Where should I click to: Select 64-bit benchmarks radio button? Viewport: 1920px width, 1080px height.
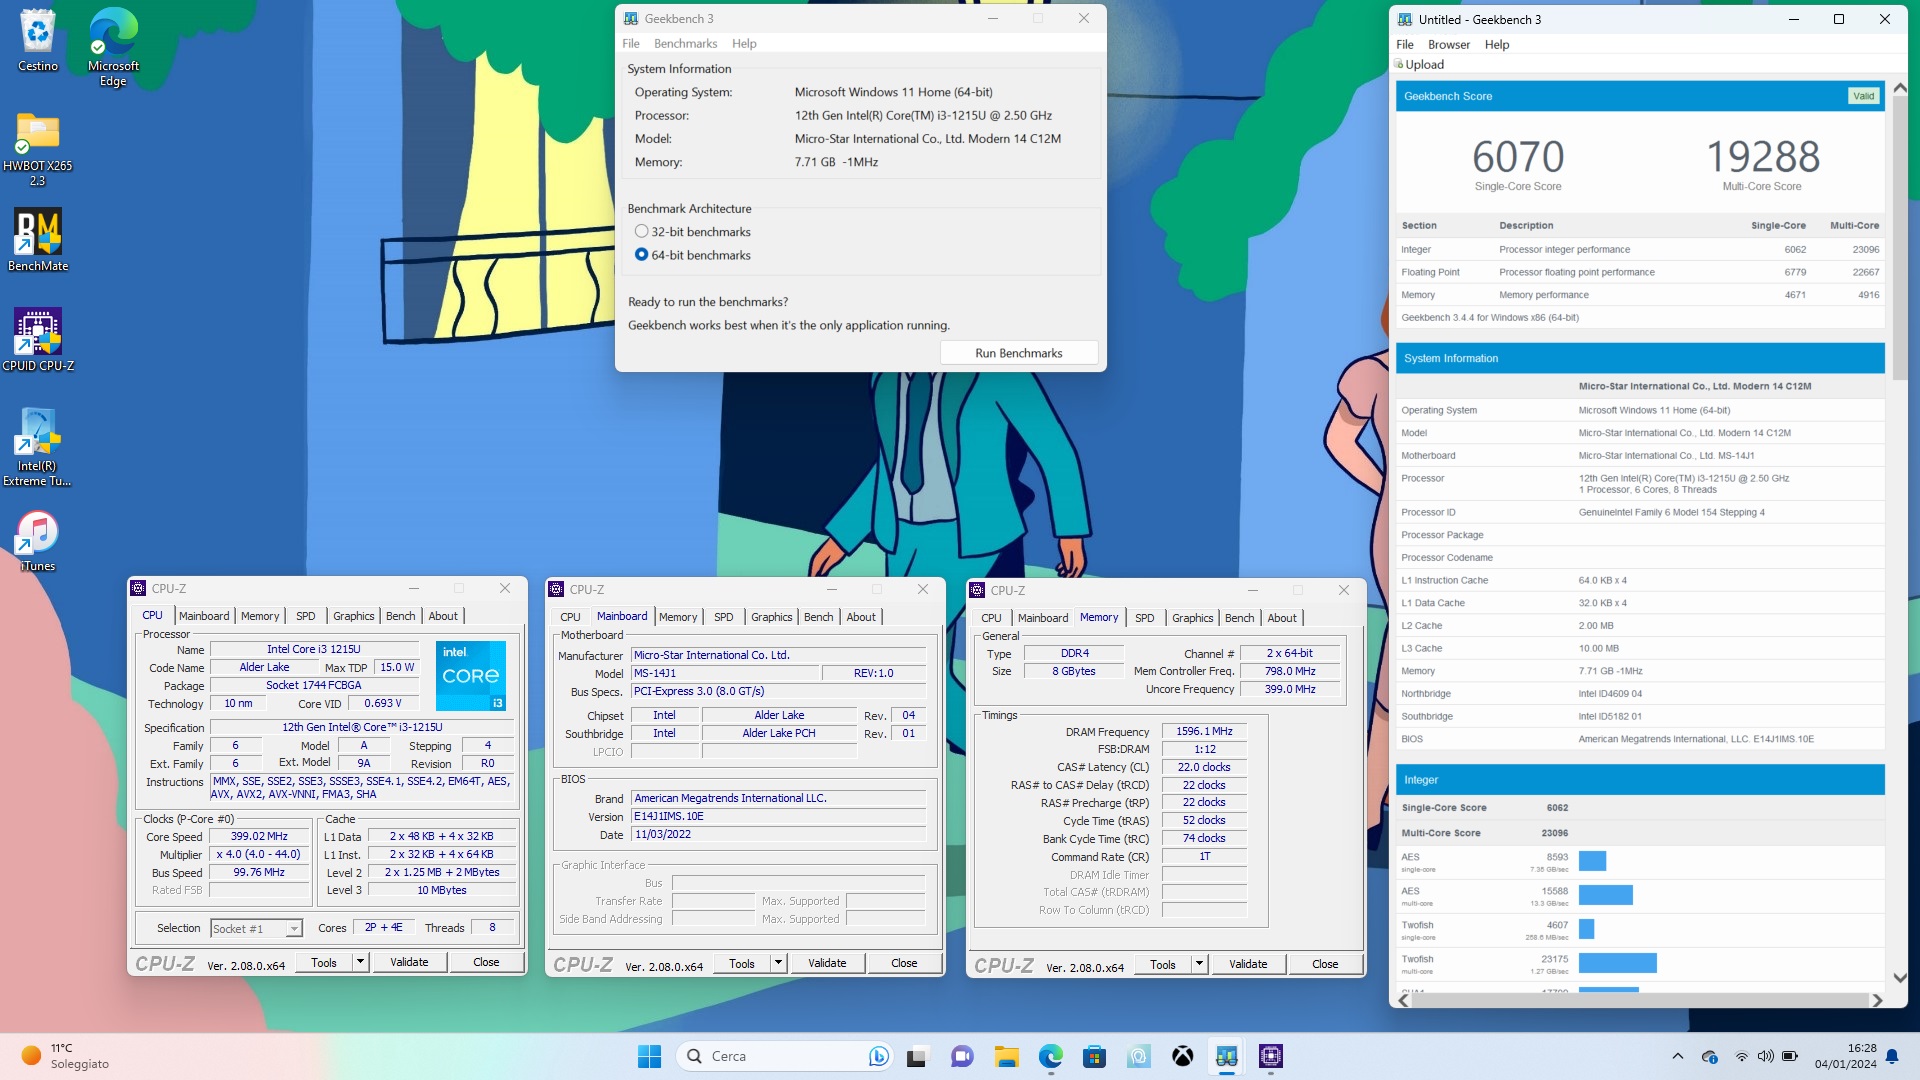pos(642,254)
